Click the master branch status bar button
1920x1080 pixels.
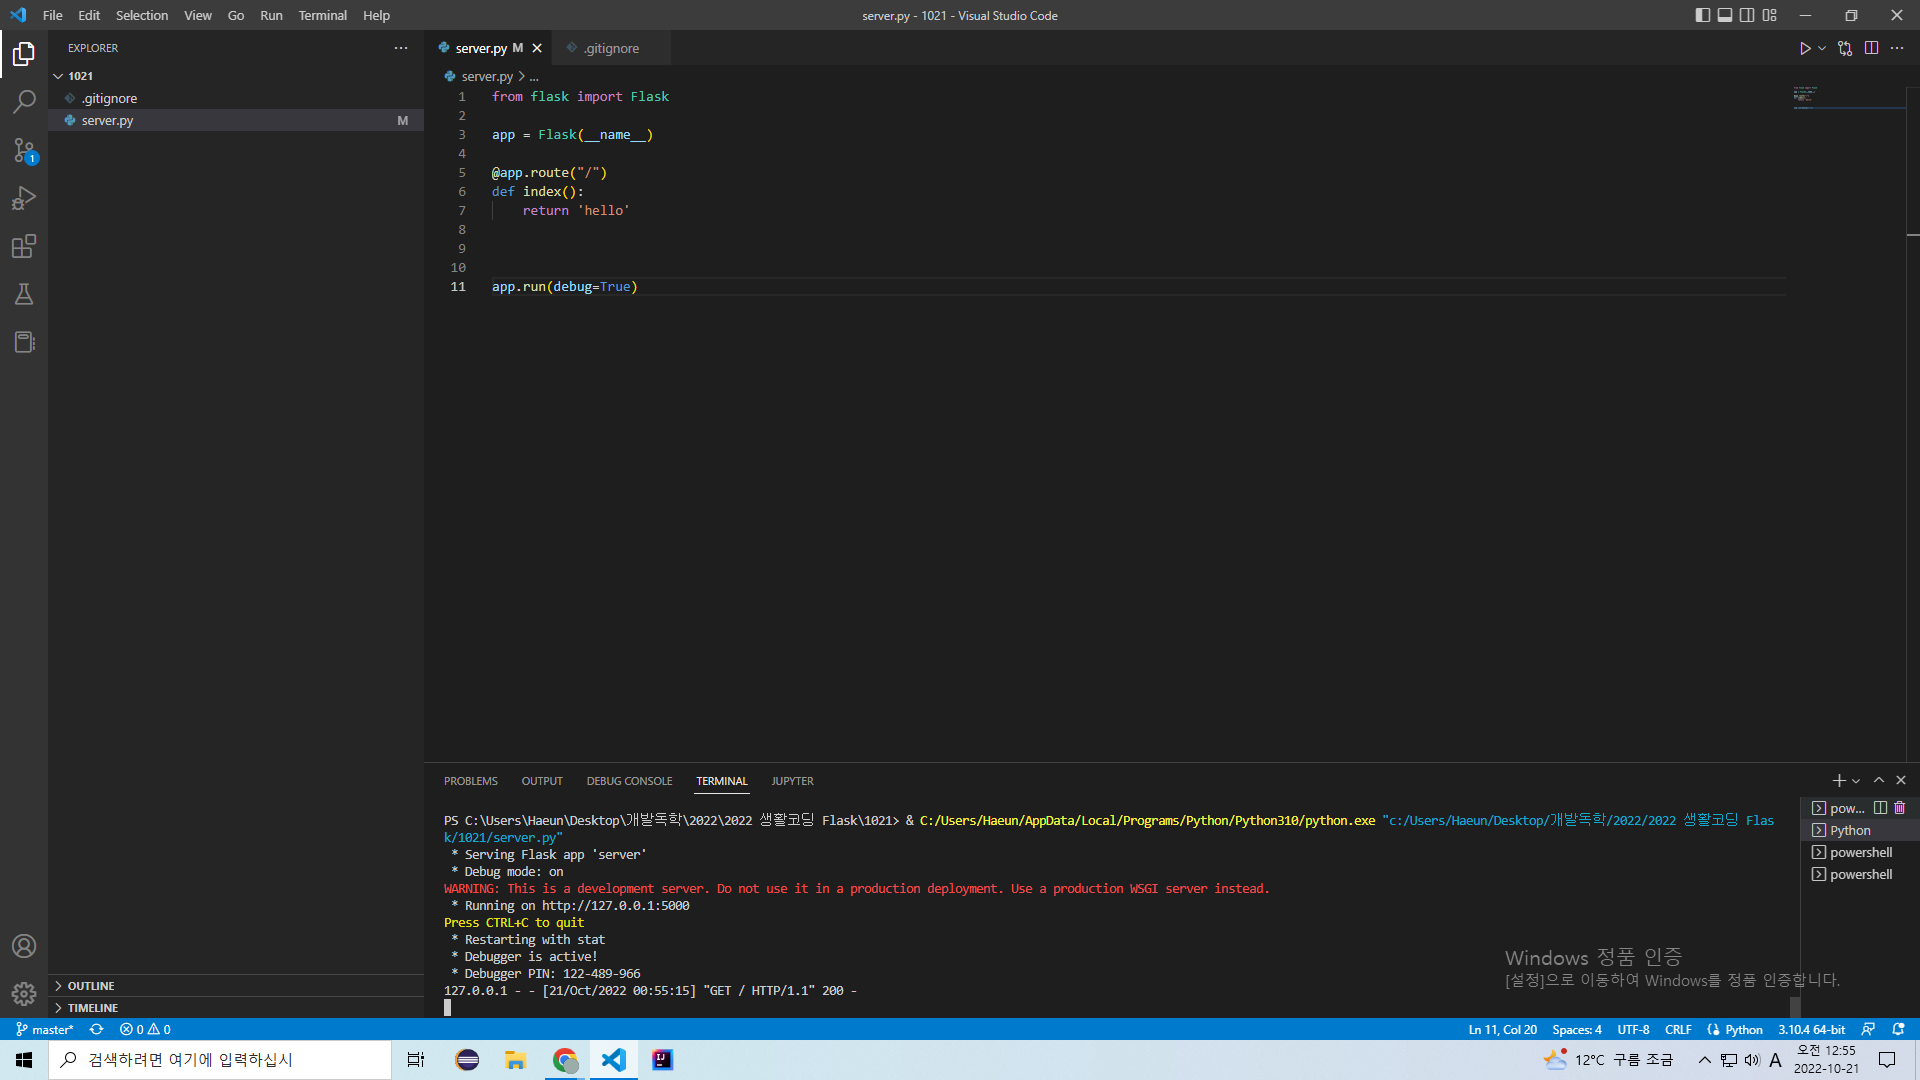45,1029
